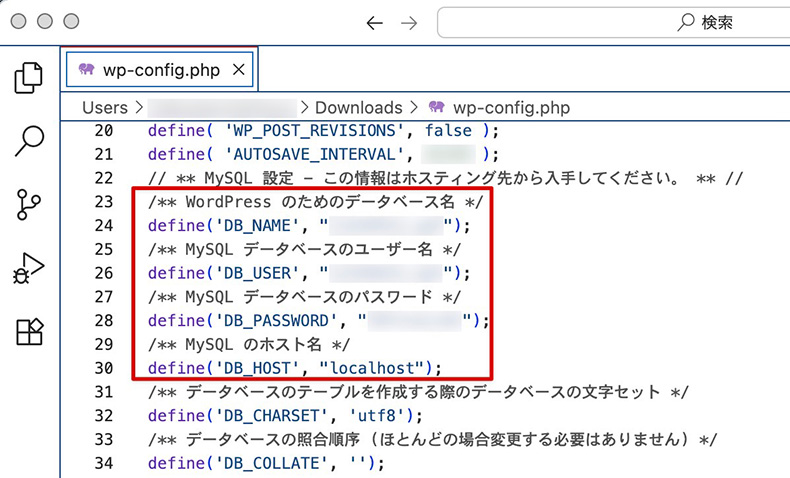Click the macOS yellow minimize window button
Screen dimensions: 790x478
click(x=45, y=21)
